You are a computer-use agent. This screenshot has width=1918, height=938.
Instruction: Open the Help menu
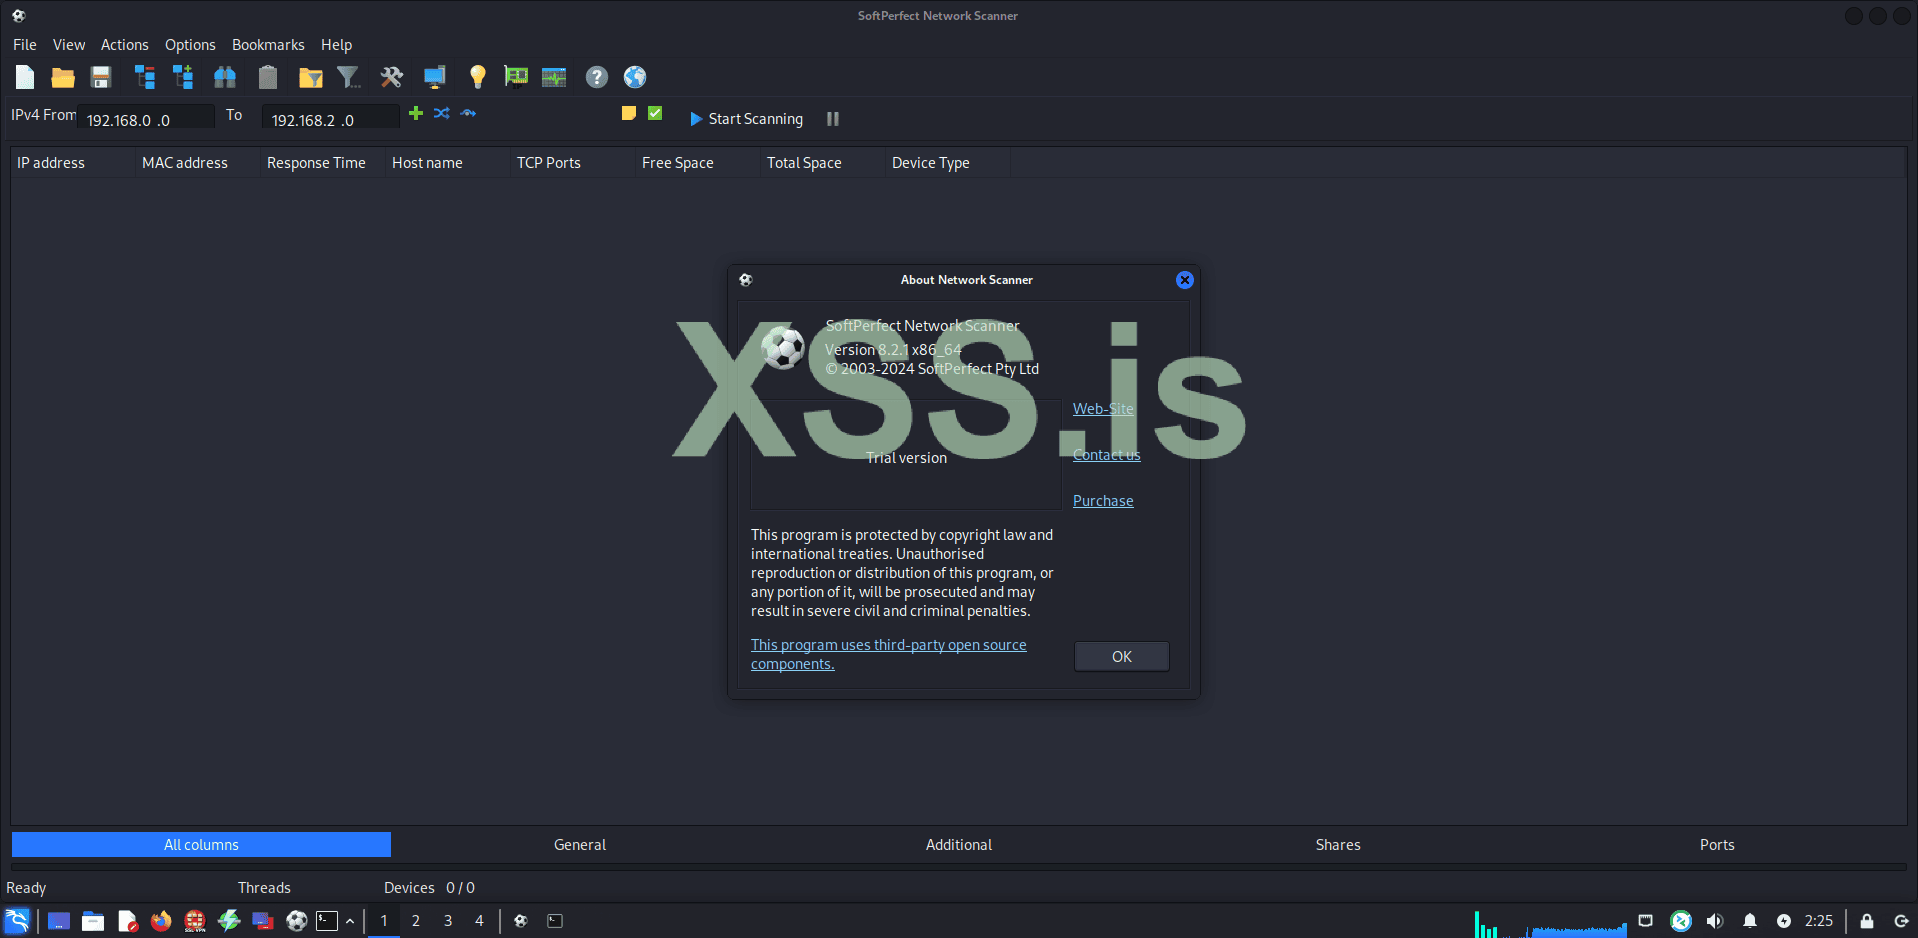click(x=336, y=45)
